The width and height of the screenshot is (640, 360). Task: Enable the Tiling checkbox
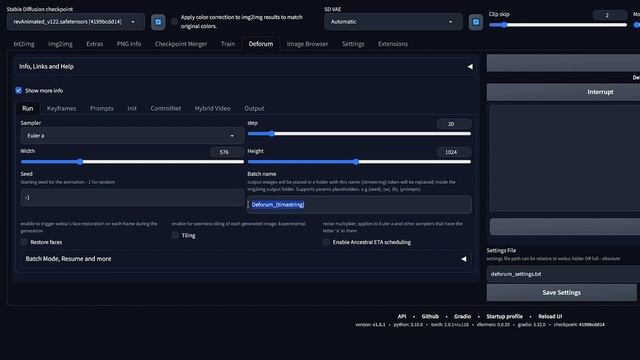(x=175, y=236)
